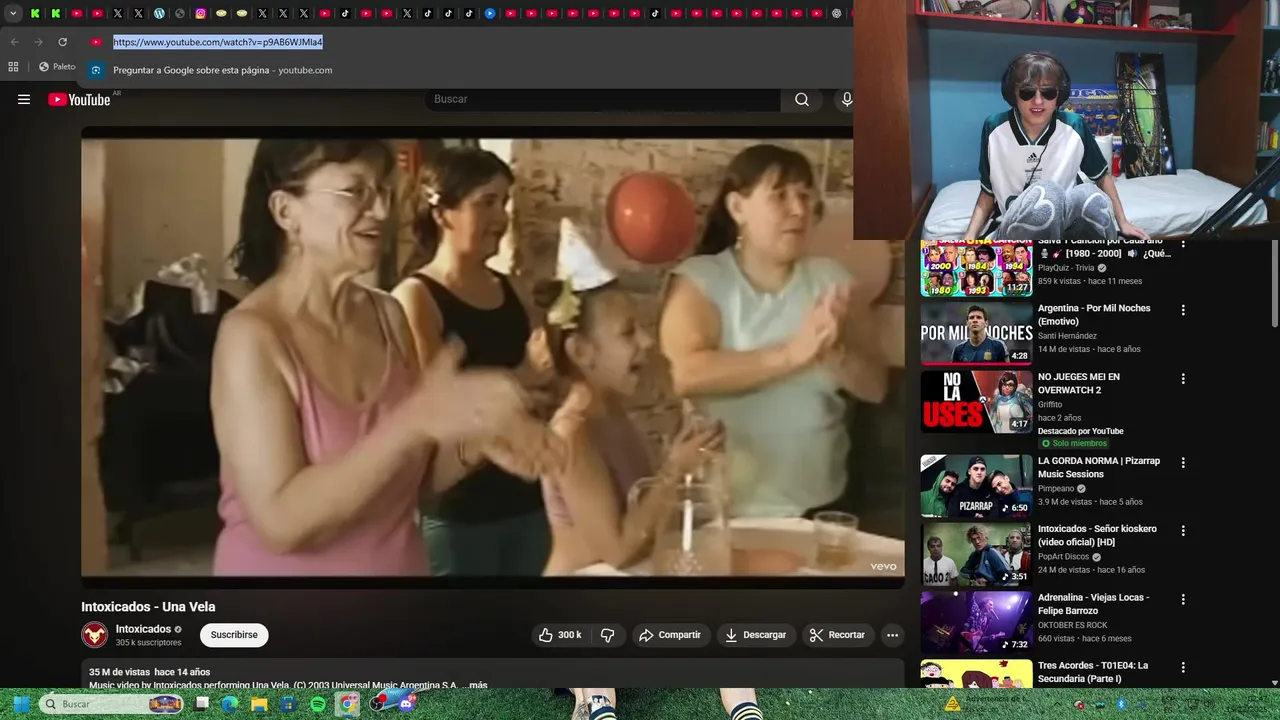Open LA GORDA NORMA Pizarrap thumbnail

[x=976, y=485]
